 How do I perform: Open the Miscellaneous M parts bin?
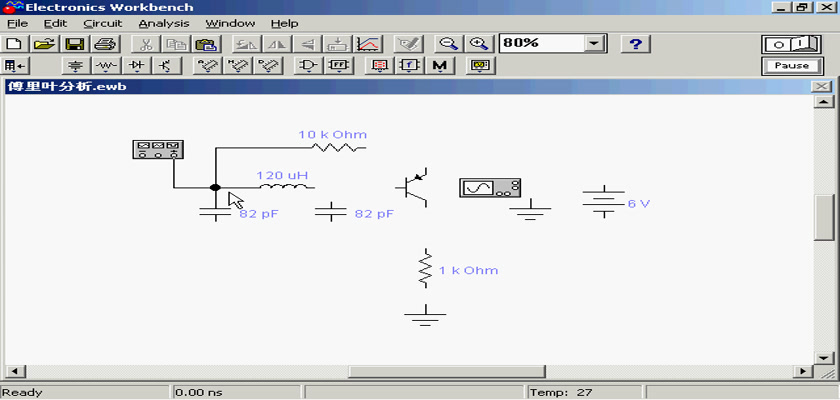440,66
